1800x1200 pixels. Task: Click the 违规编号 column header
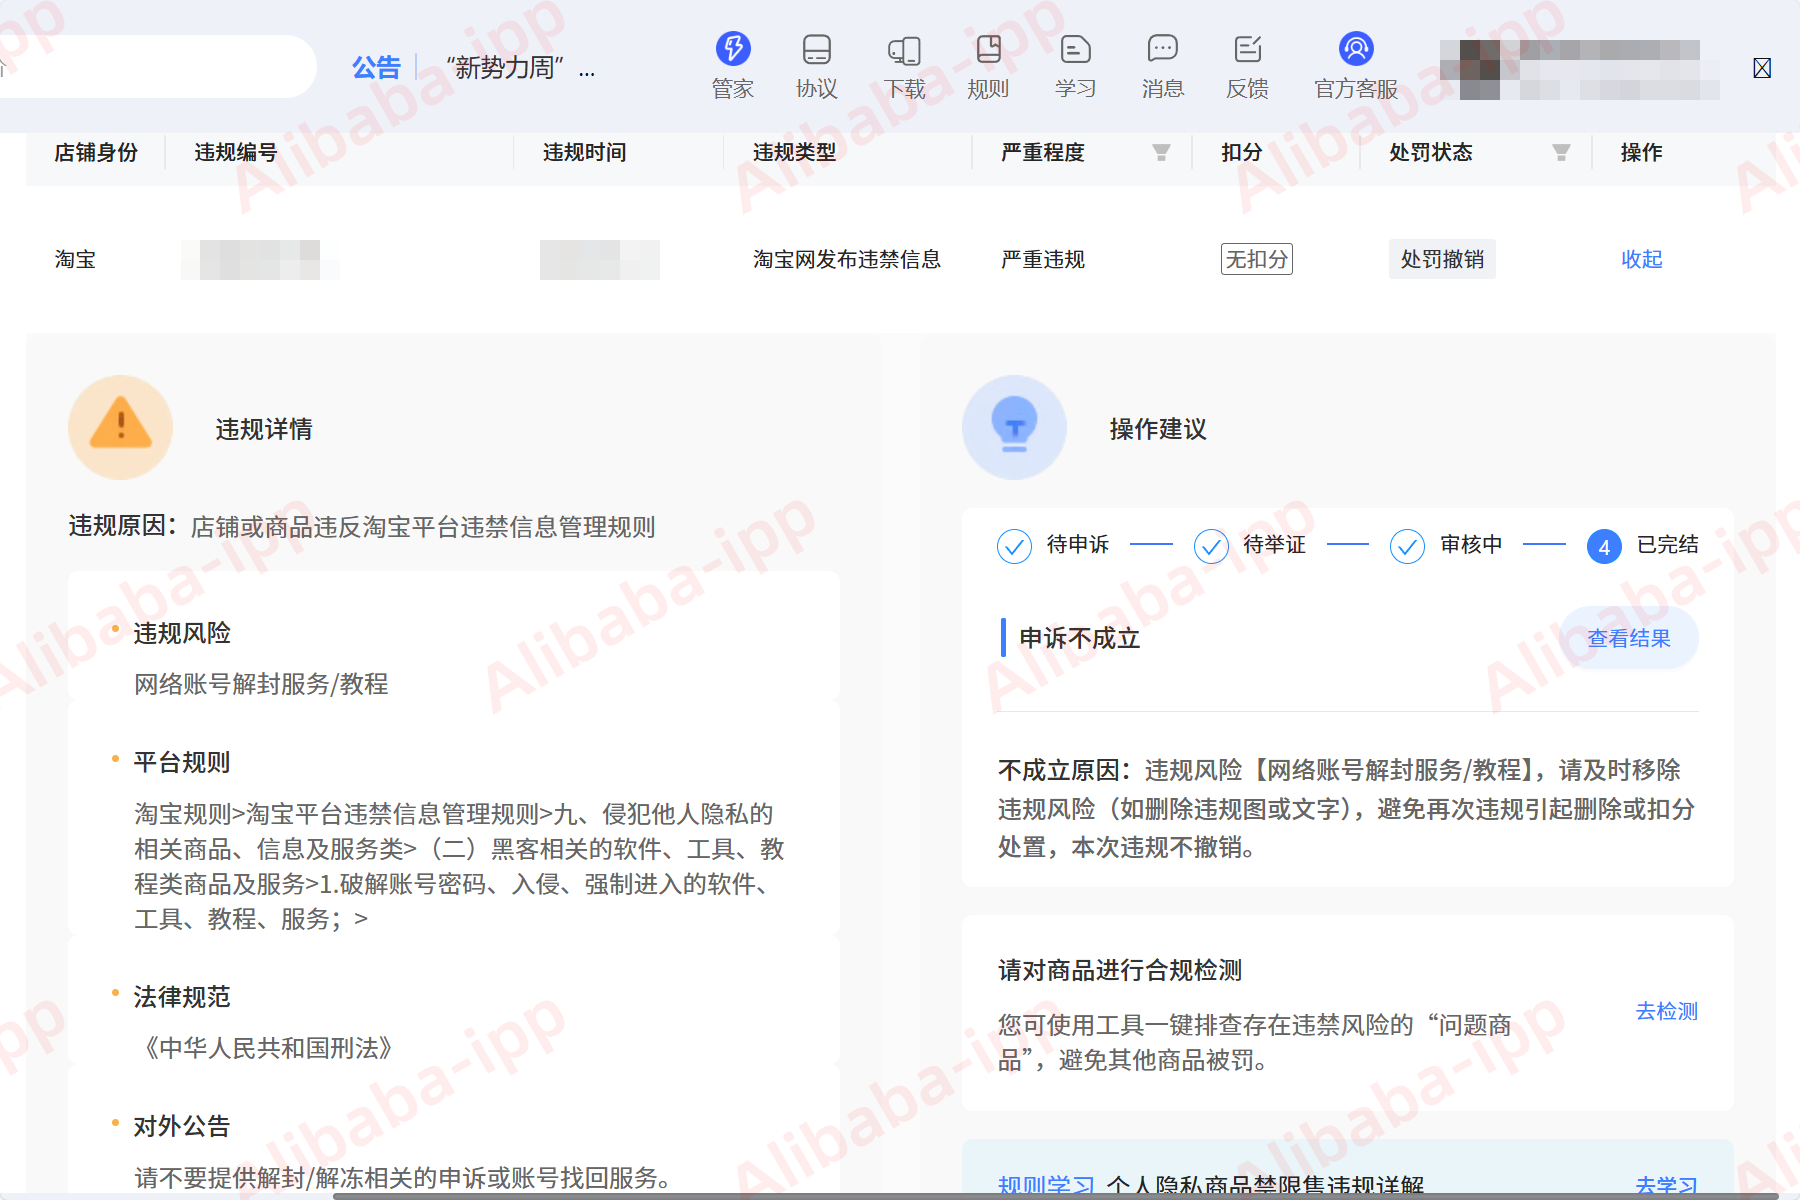pos(236,152)
